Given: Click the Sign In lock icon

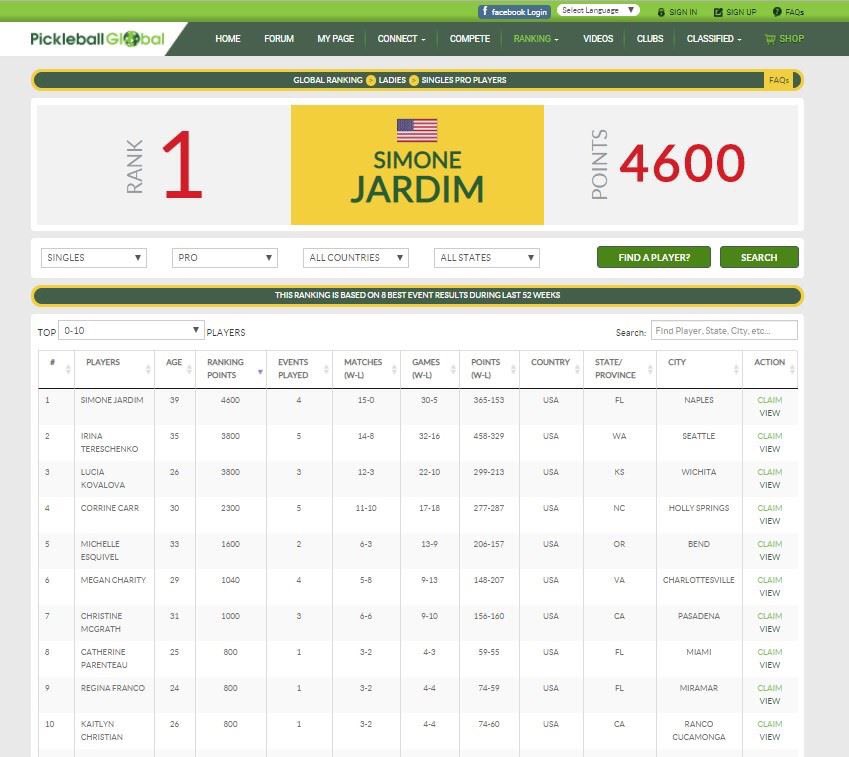Looking at the screenshot, I should [661, 12].
